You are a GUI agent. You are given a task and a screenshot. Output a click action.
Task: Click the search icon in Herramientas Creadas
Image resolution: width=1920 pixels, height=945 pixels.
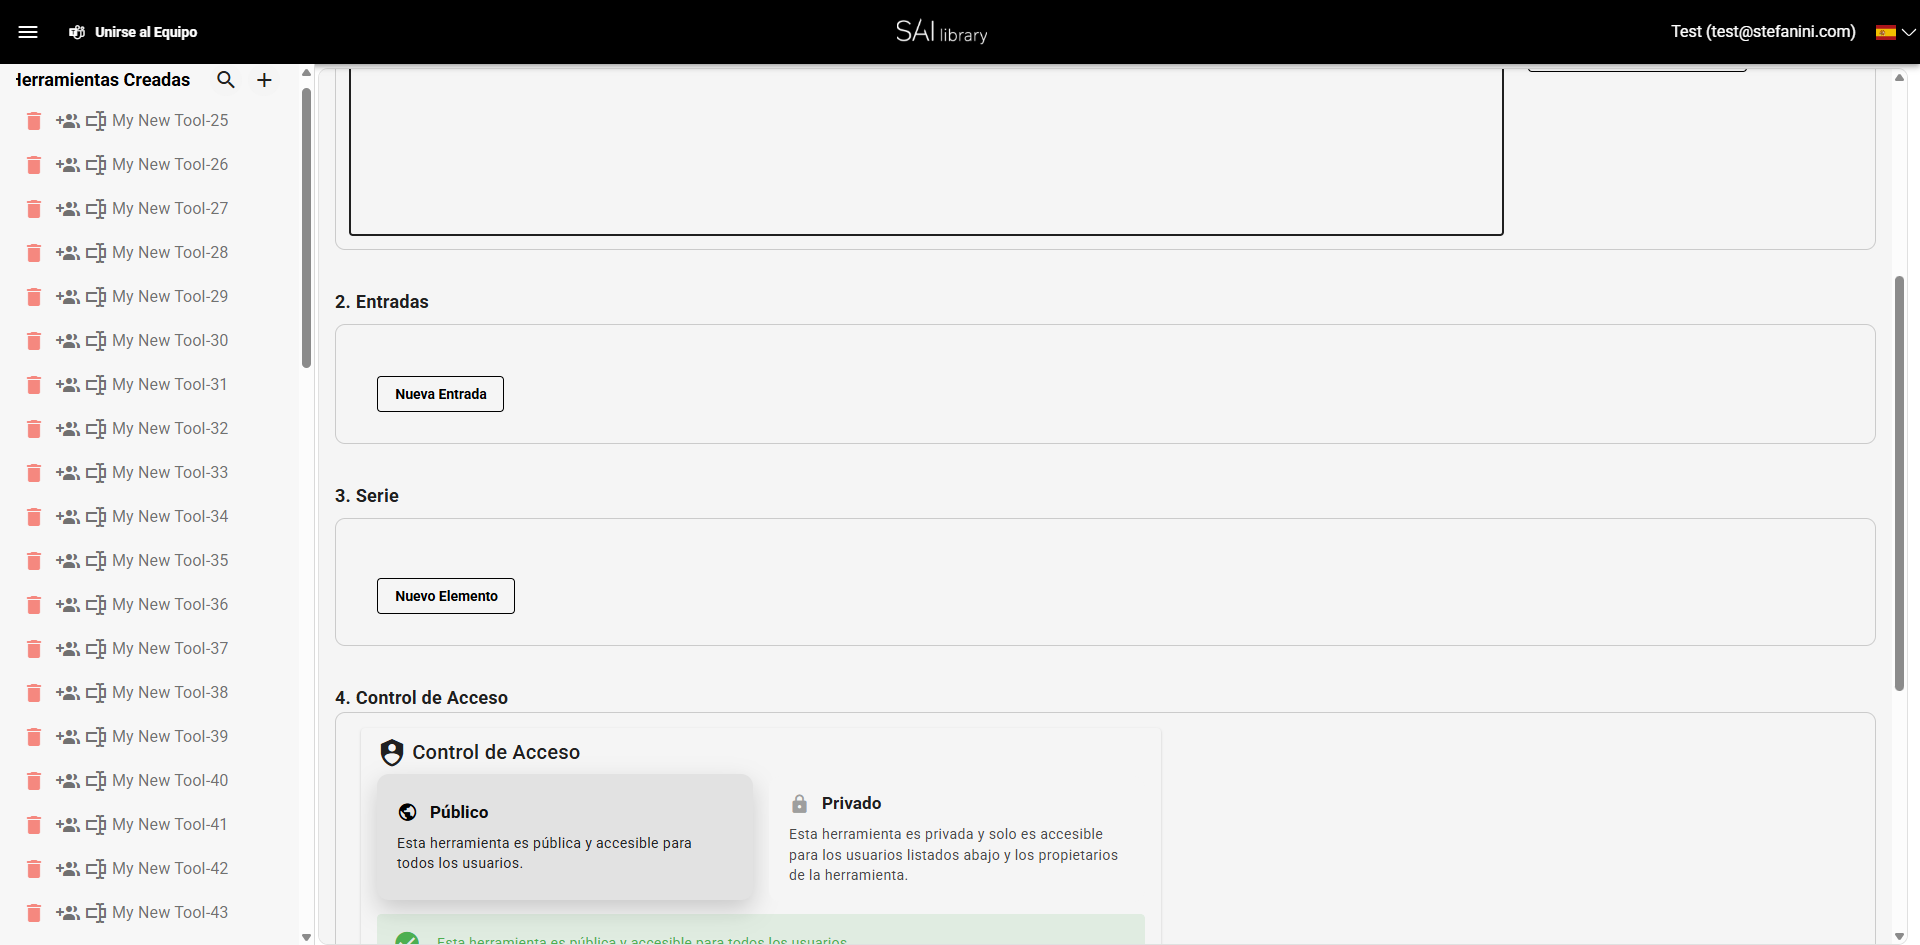click(226, 80)
